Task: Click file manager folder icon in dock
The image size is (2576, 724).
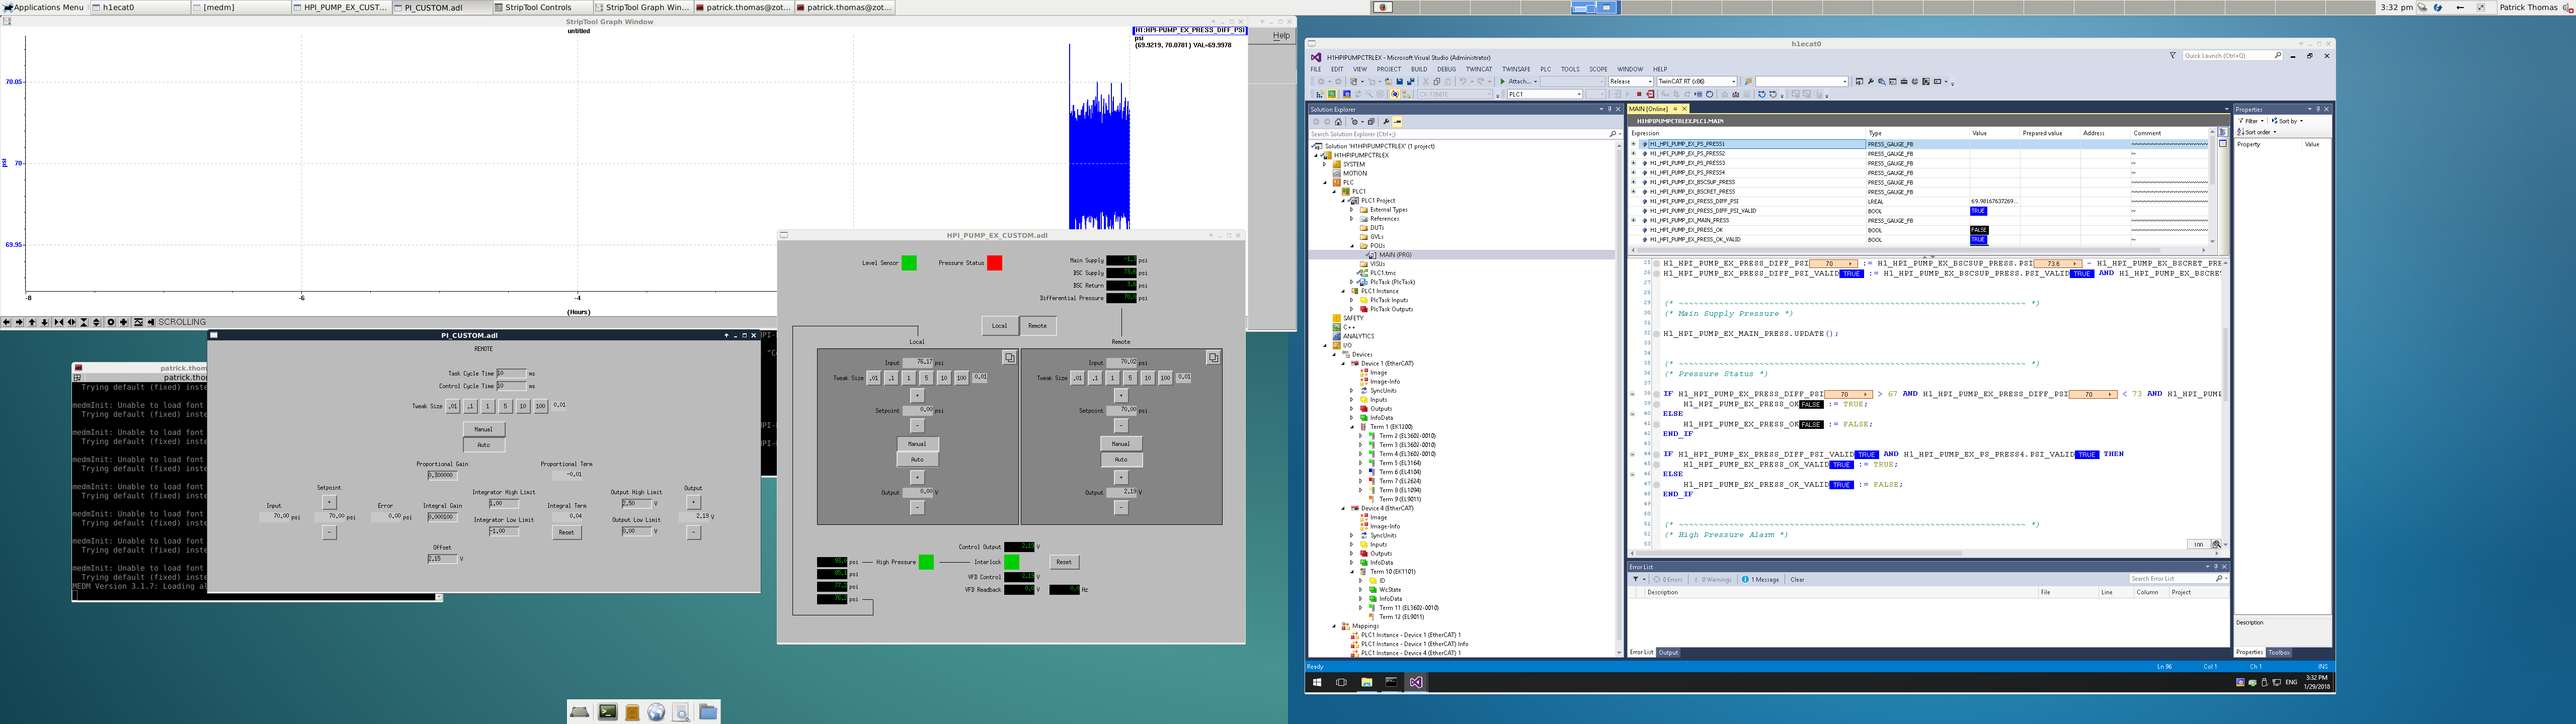Action: pos(708,712)
